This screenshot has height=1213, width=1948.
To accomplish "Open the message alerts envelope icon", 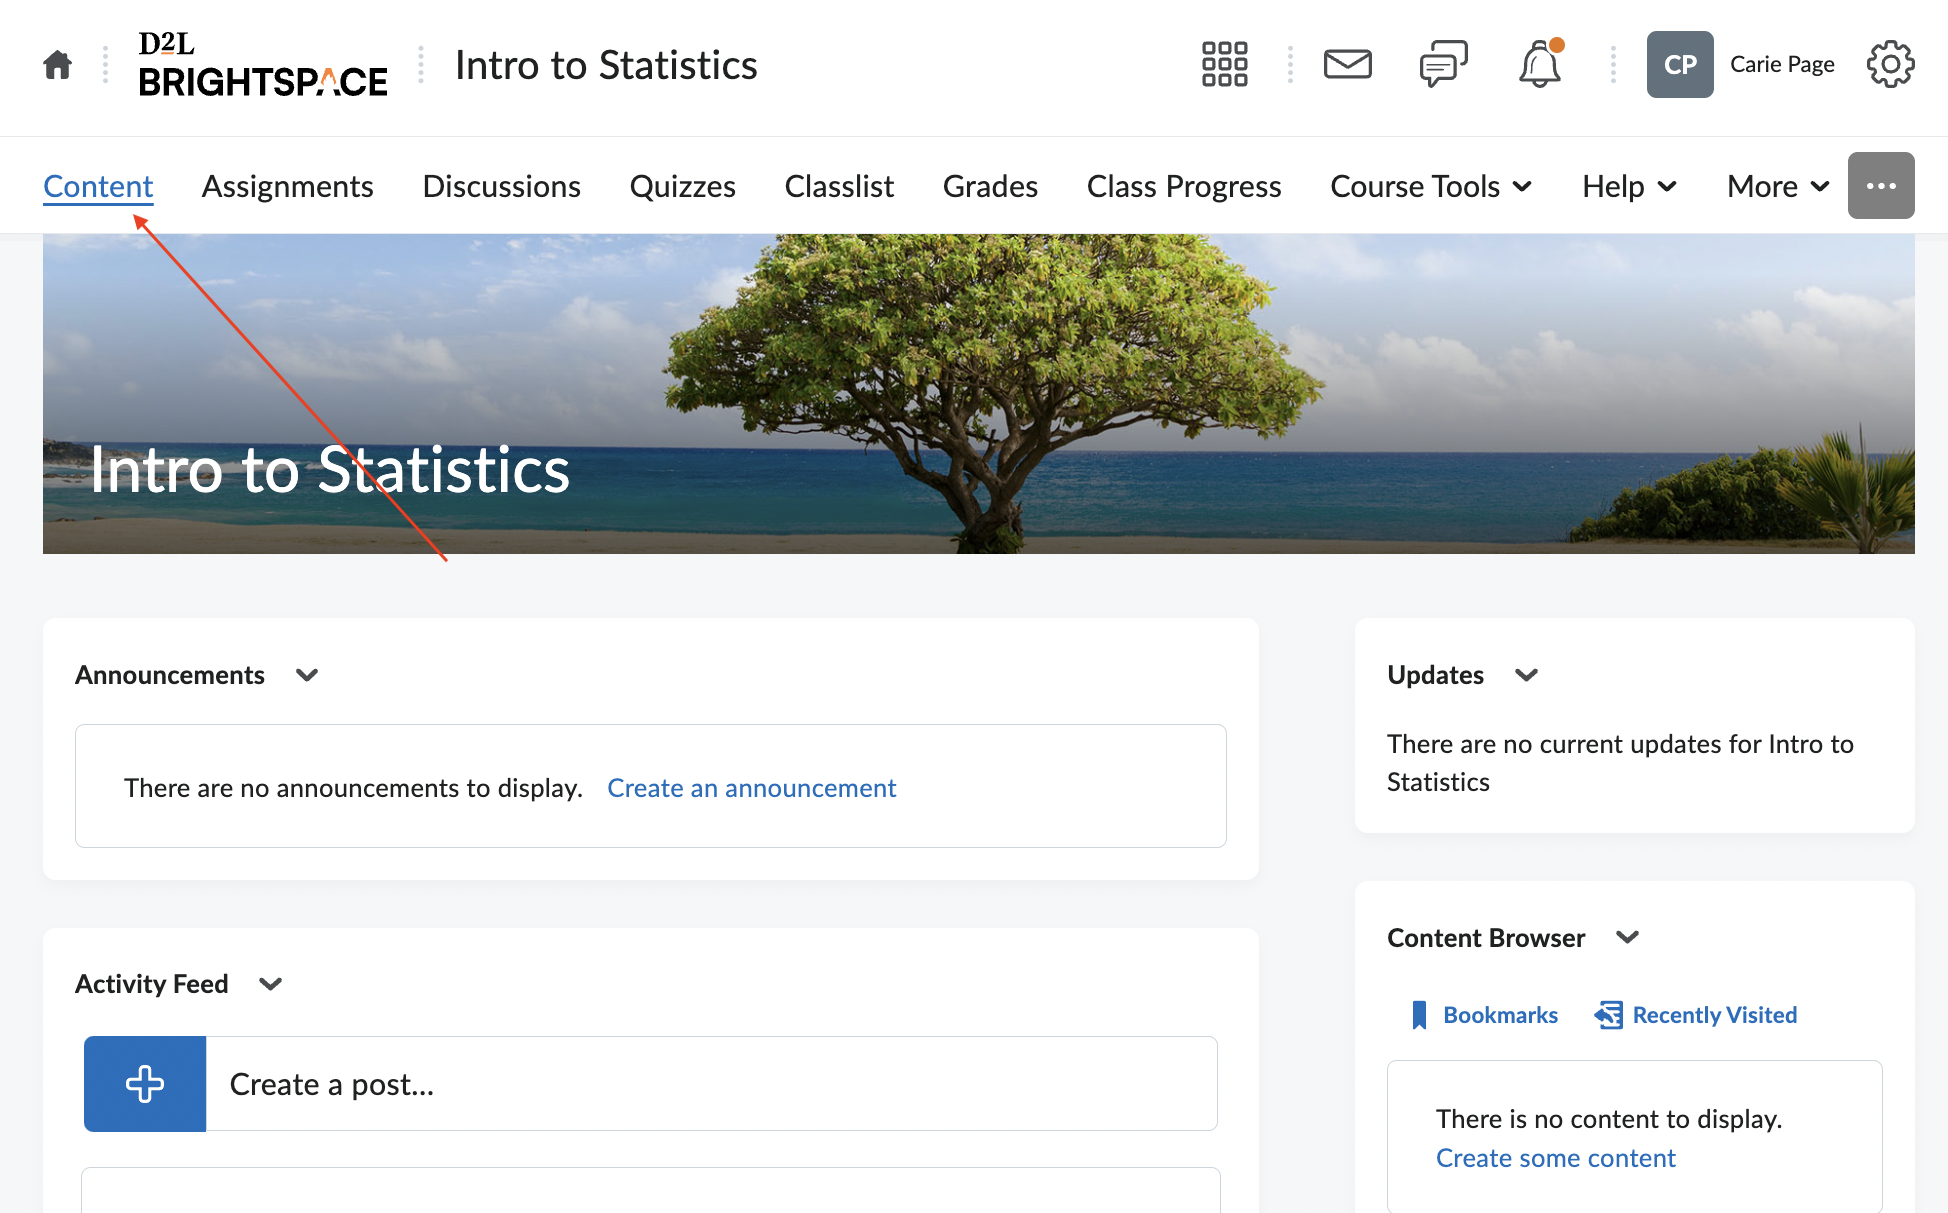I will point(1347,65).
